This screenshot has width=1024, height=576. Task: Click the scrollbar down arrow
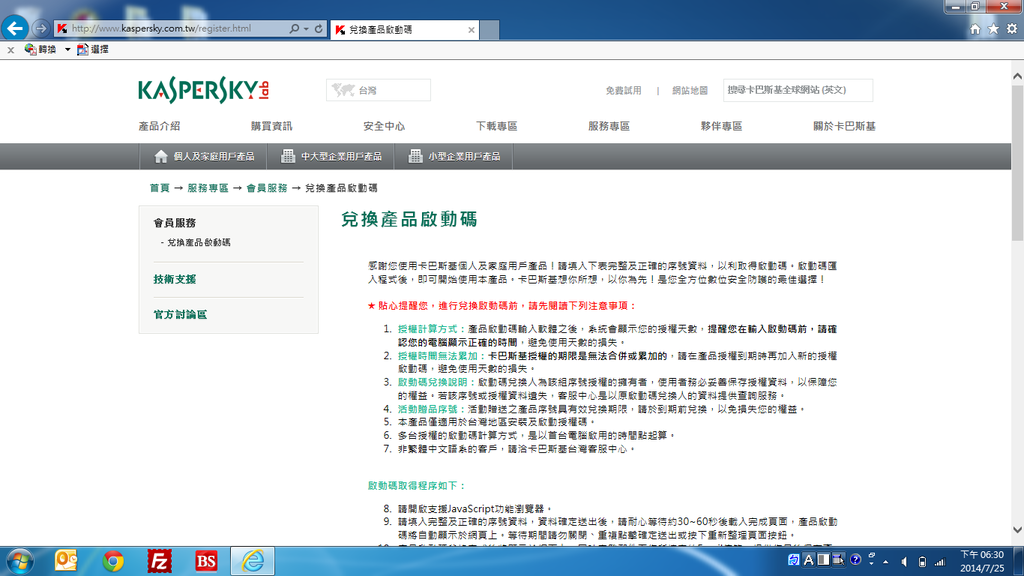coord(1017,530)
